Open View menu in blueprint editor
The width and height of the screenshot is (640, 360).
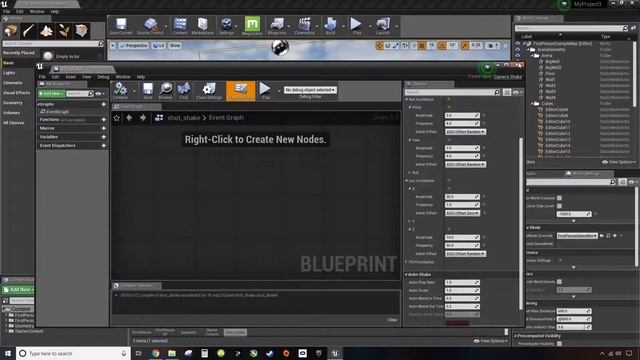click(87, 77)
